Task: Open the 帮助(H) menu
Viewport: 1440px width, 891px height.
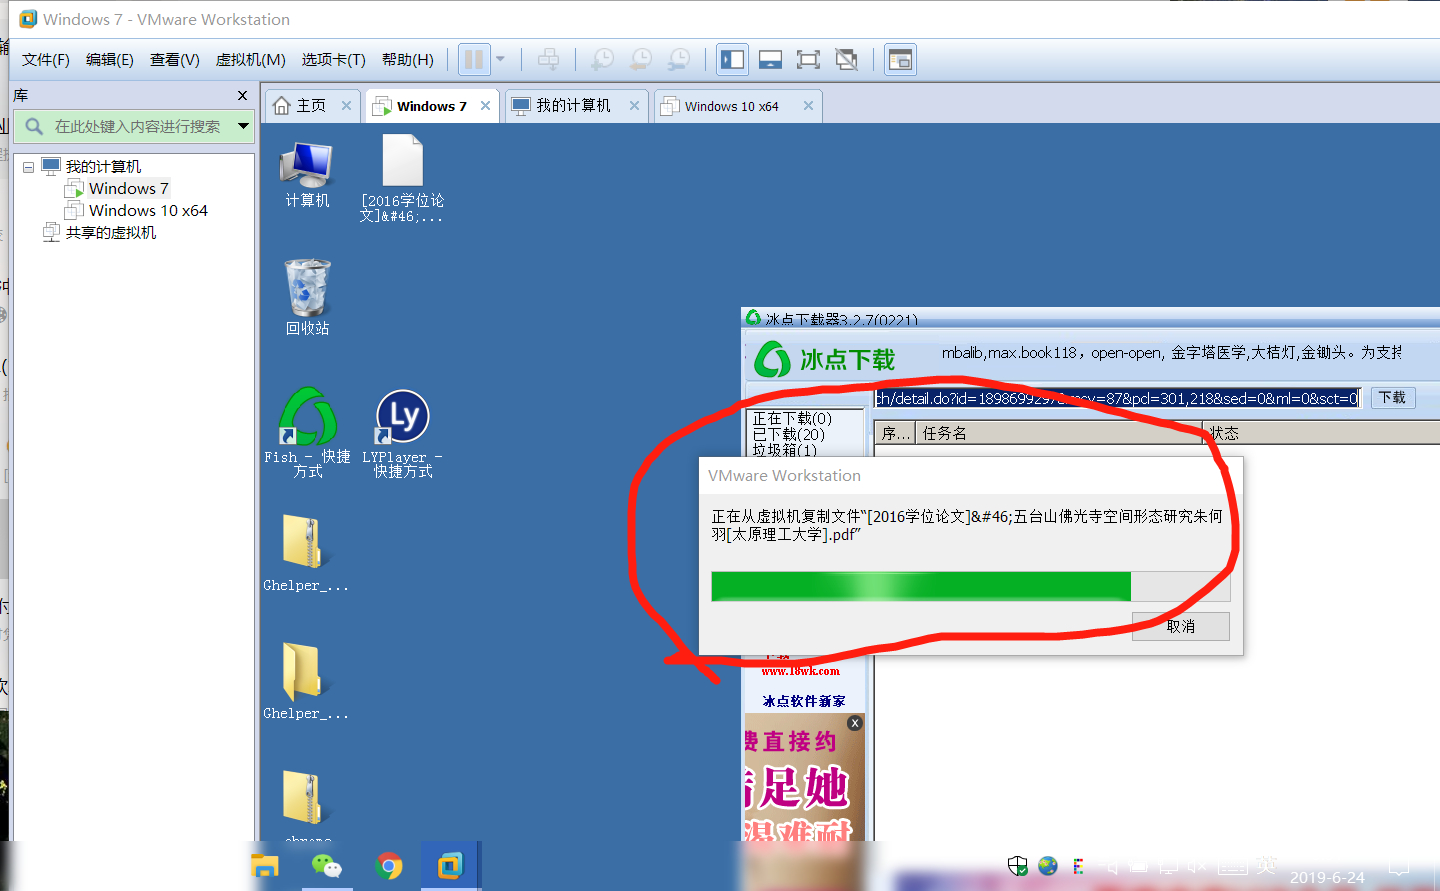Action: (x=408, y=60)
